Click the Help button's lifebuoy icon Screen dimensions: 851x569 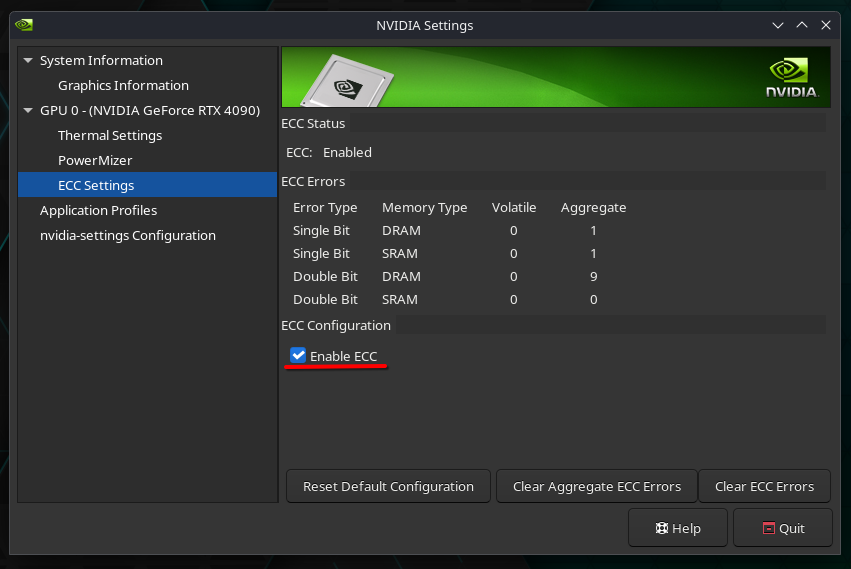[x=662, y=528]
